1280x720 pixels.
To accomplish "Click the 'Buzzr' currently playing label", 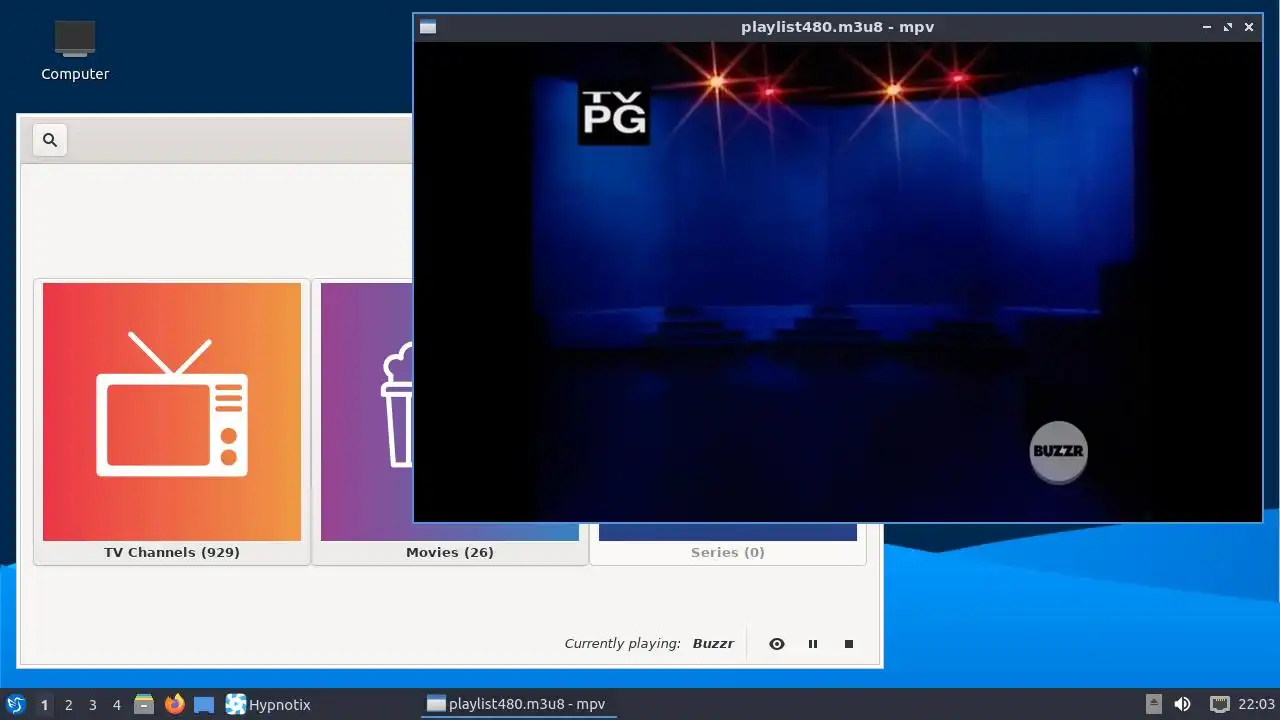I will pos(713,644).
